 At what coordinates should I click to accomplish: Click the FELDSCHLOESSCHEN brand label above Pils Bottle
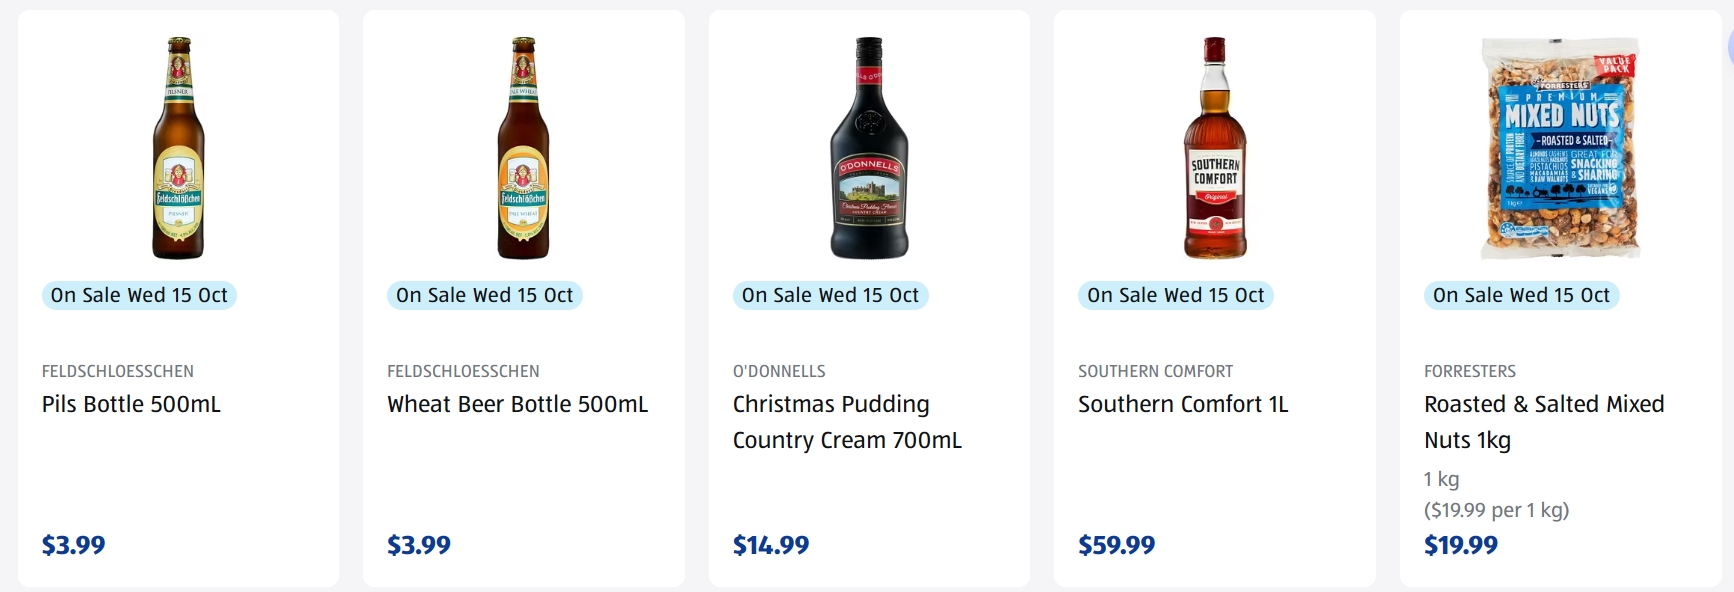point(118,371)
